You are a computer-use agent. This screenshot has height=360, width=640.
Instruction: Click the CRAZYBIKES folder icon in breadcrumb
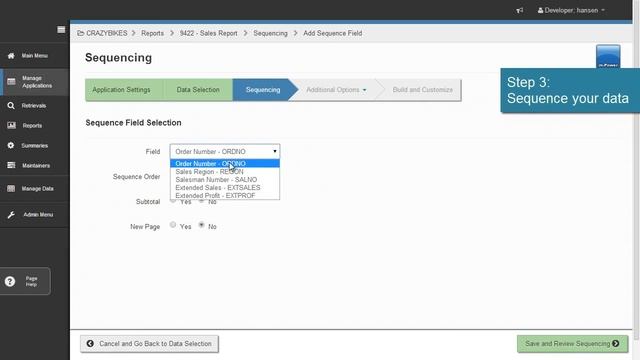[x=80, y=33]
